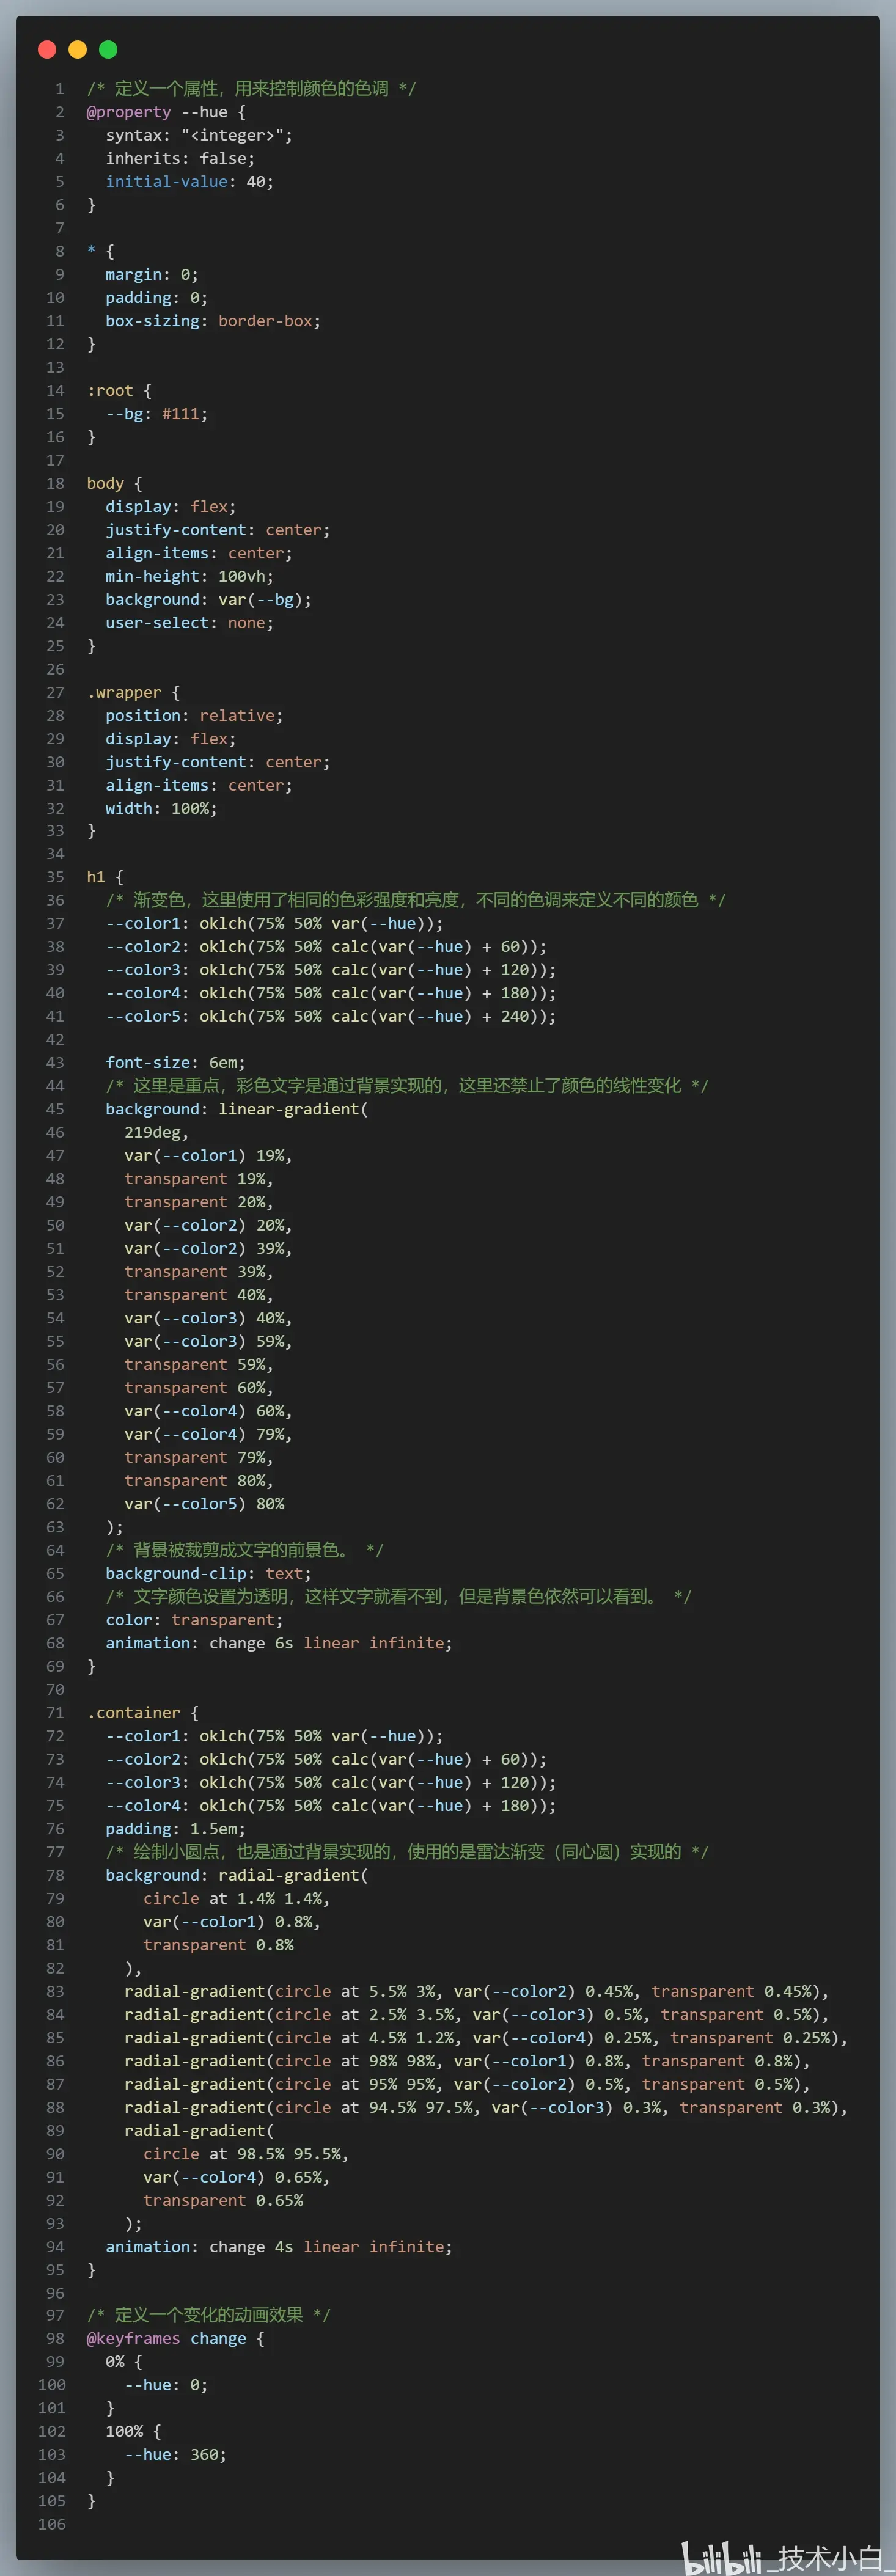Click the @keyframes keyword
Image resolution: width=896 pixels, height=2576 pixels.
(x=133, y=2338)
